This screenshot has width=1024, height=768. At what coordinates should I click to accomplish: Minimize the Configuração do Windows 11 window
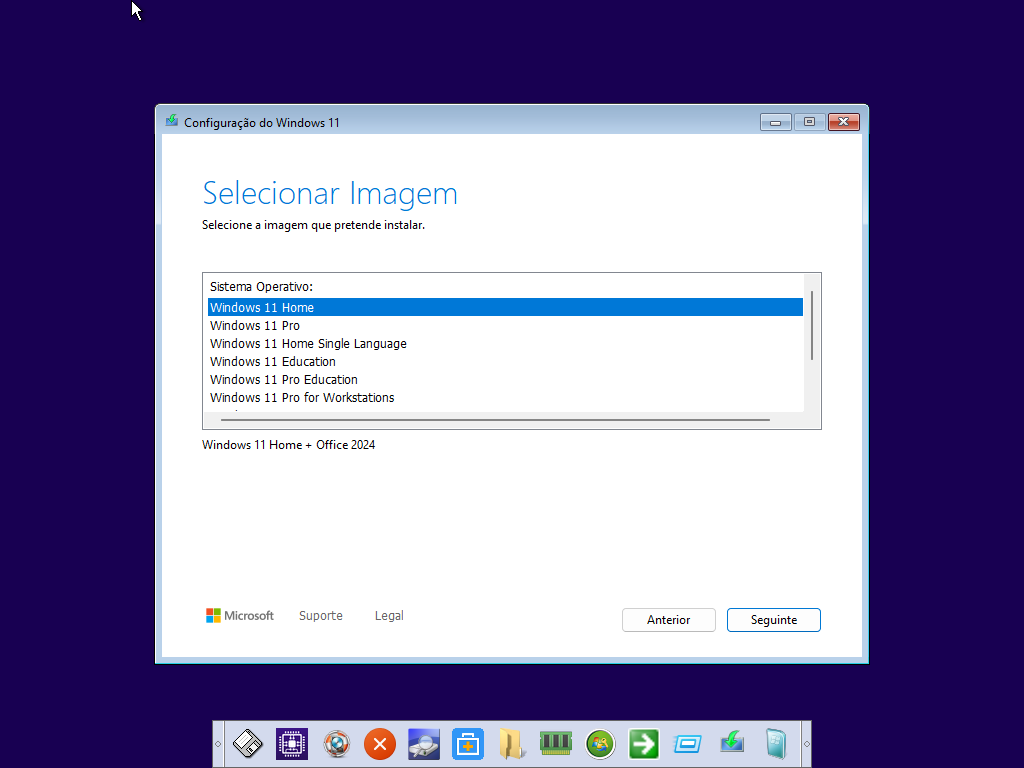click(x=776, y=122)
